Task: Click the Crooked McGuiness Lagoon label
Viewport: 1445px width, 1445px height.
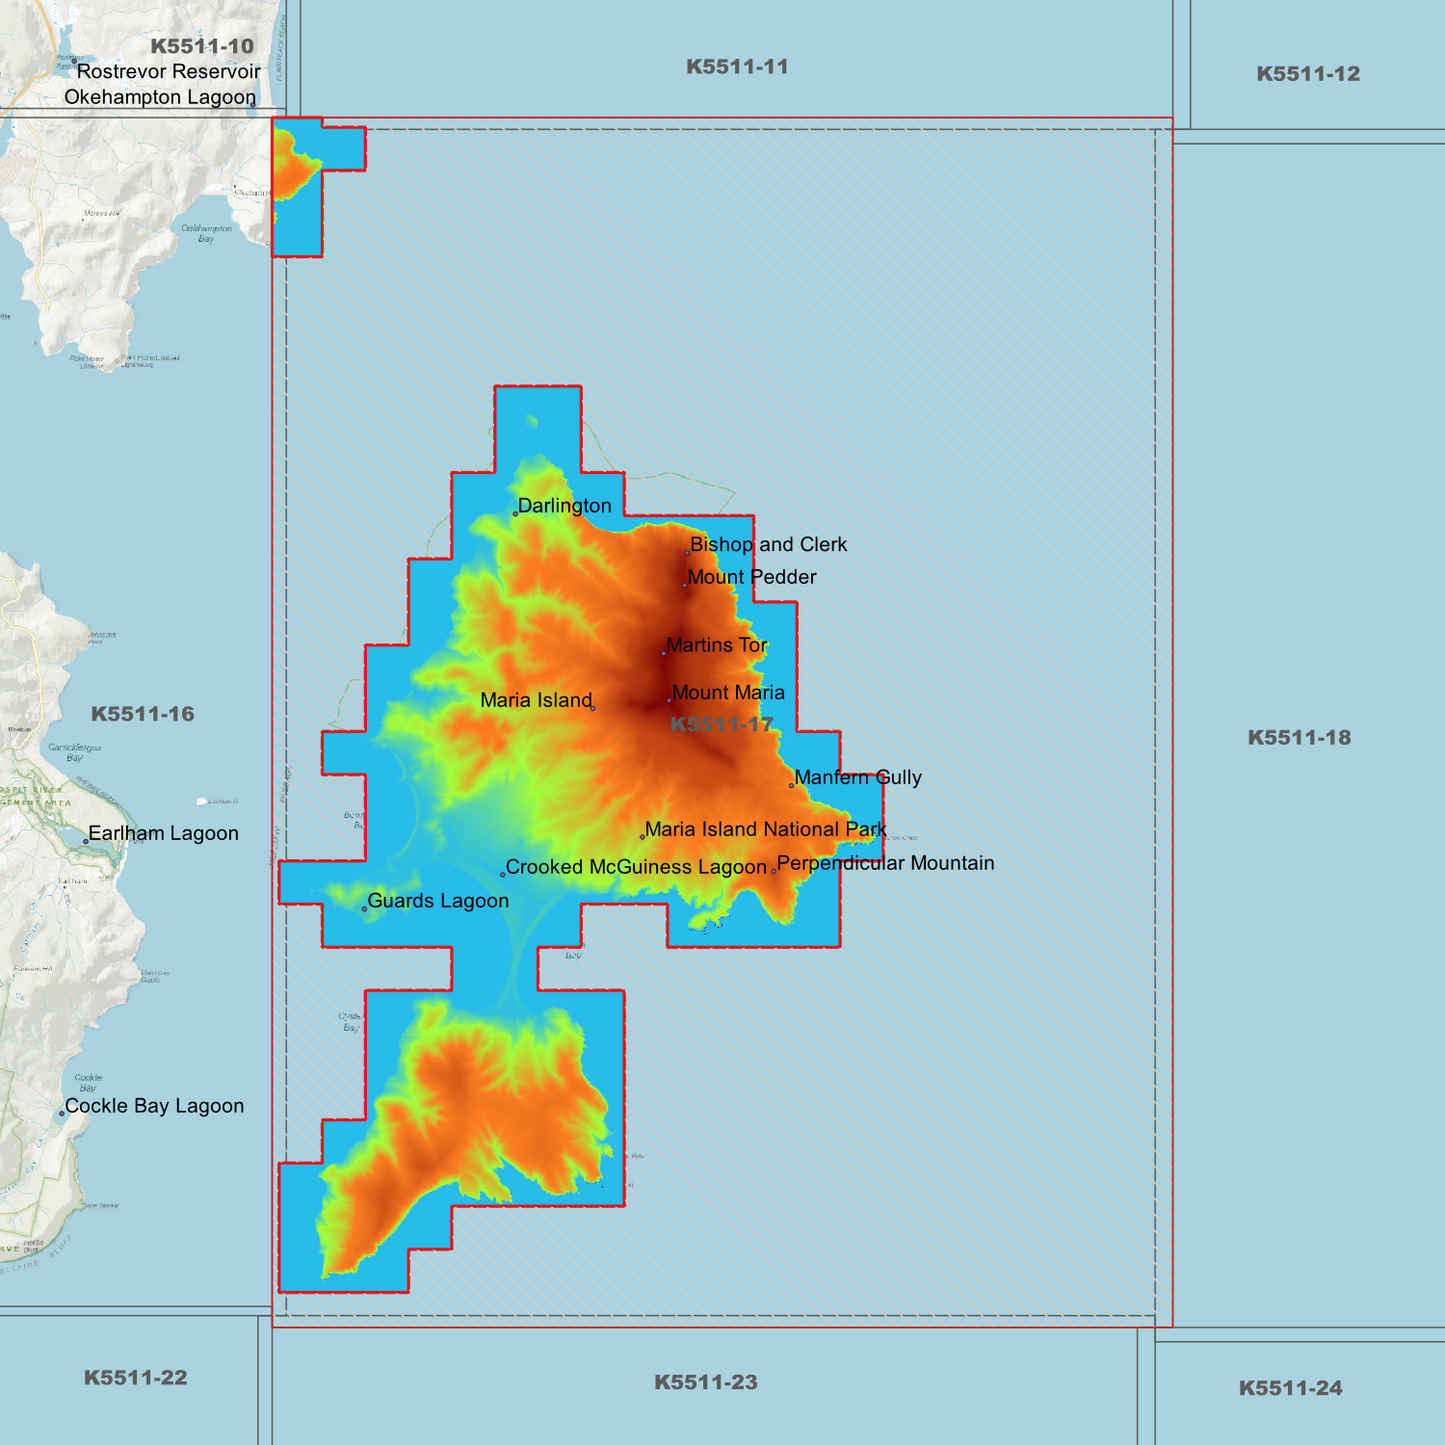Action: (636, 867)
